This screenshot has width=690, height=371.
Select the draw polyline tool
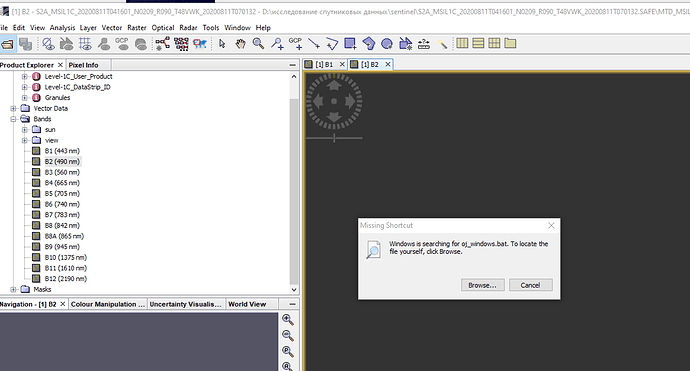[x=332, y=44]
